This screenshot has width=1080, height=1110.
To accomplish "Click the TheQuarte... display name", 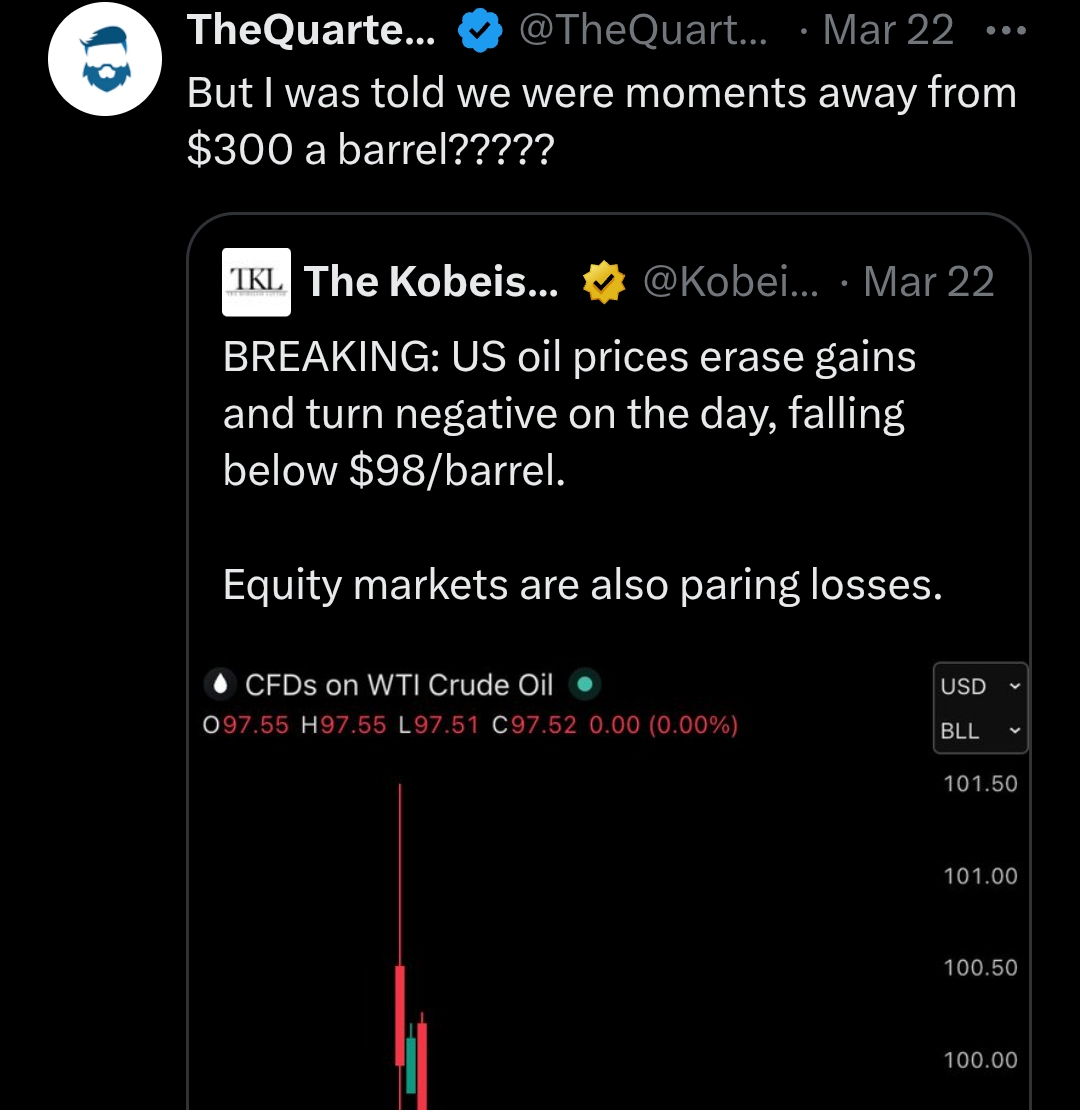I will tap(311, 30).
